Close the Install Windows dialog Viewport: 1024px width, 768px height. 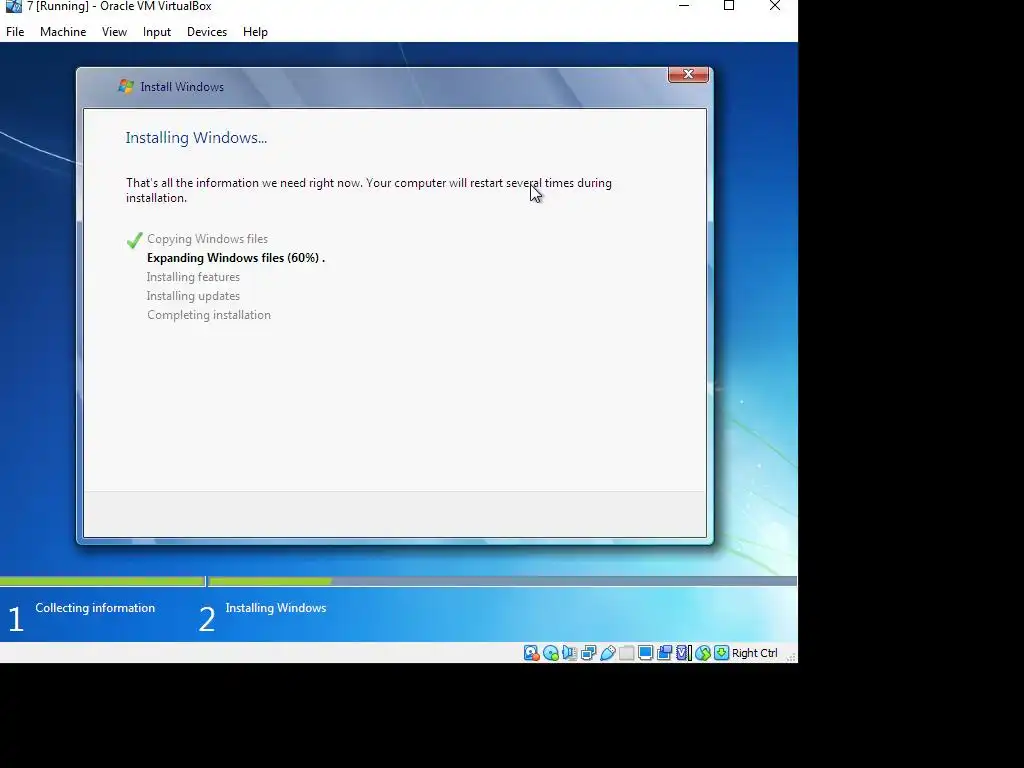[x=688, y=74]
